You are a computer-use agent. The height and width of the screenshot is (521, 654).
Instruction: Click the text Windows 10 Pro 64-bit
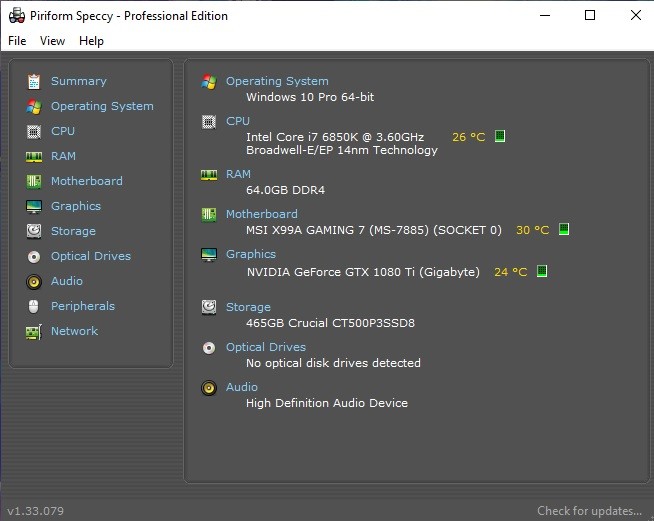click(x=310, y=97)
